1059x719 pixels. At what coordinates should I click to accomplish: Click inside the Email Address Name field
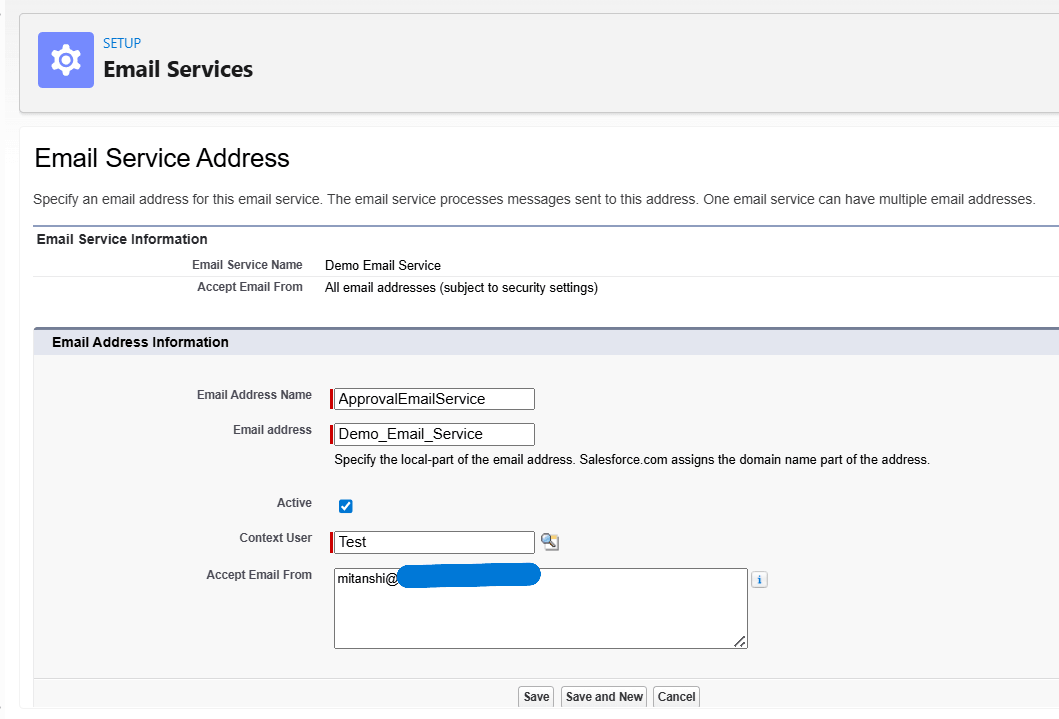433,398
